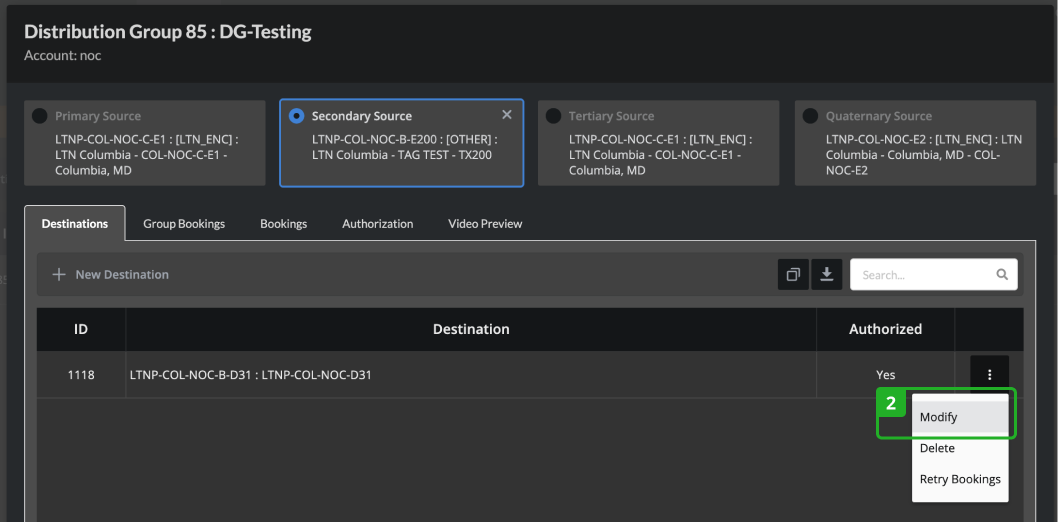Click into the Search input field
The height and width of the screenshot is (522, 1058).
[934, 274]
